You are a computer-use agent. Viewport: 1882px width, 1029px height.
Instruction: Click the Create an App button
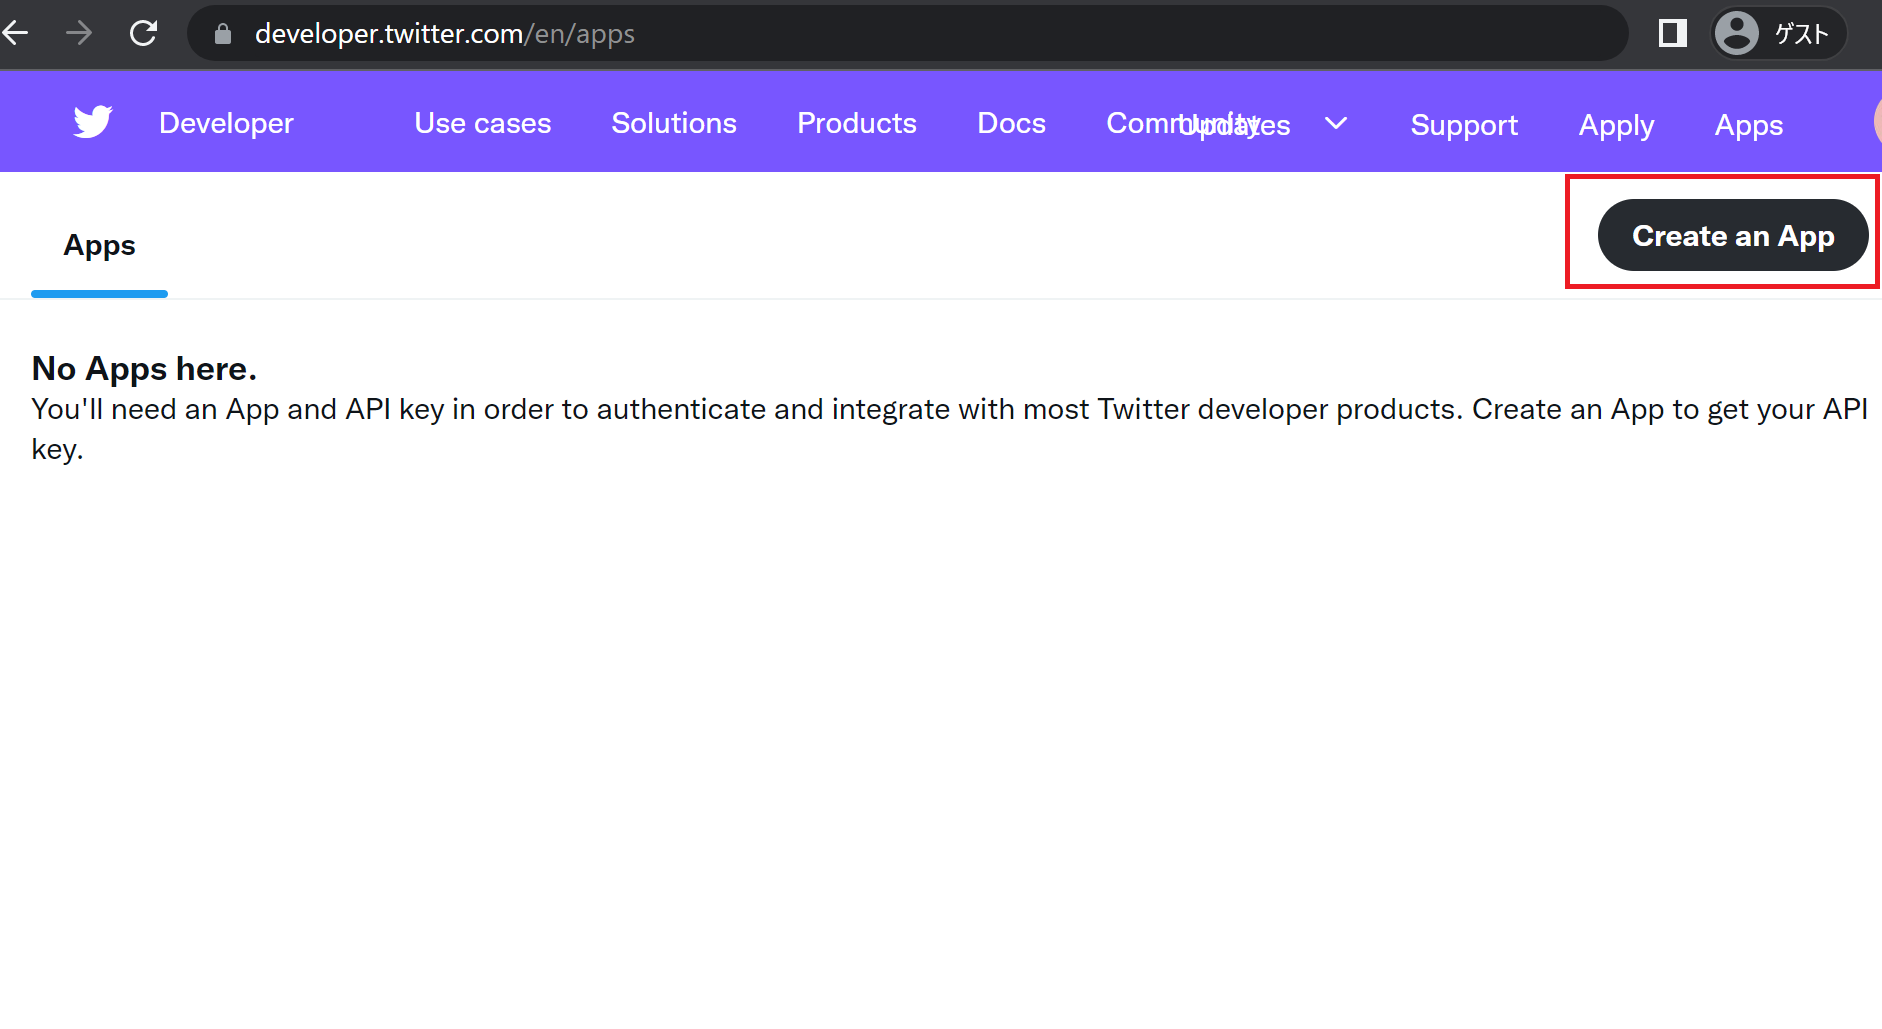coord(1733,235)
